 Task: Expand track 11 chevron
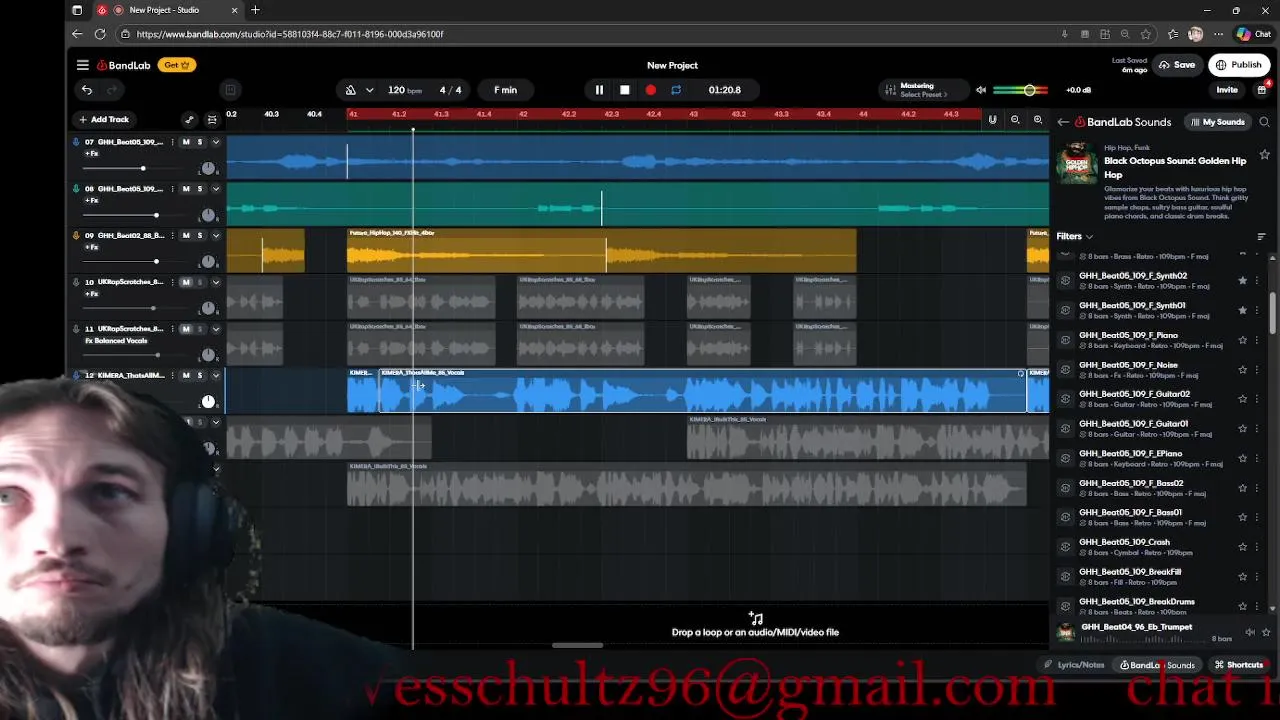(x=215, y=329)
